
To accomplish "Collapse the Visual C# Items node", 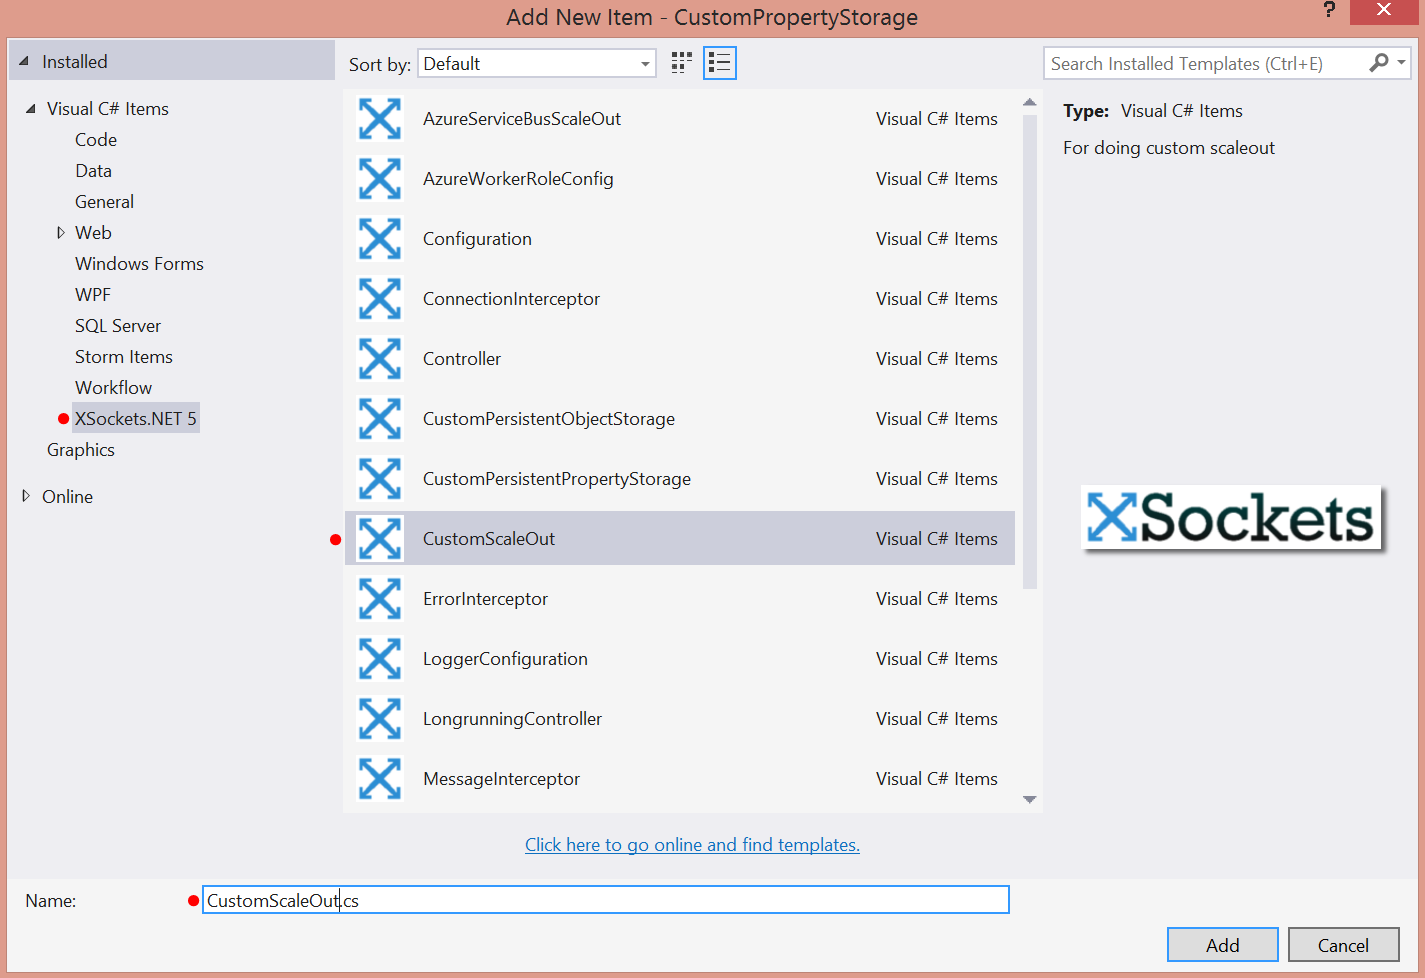I will point(31,109).
